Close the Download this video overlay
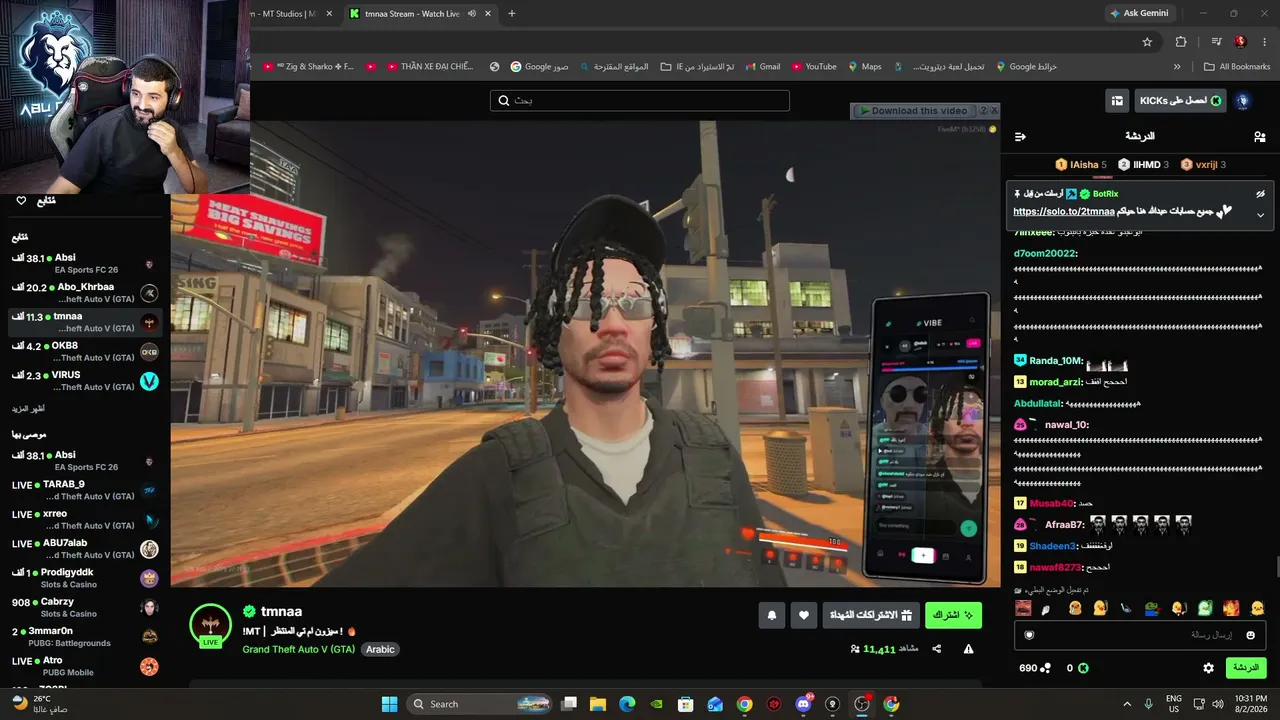Image resolution: width=1280 pixels, height=720 pixels. point(995,111)
